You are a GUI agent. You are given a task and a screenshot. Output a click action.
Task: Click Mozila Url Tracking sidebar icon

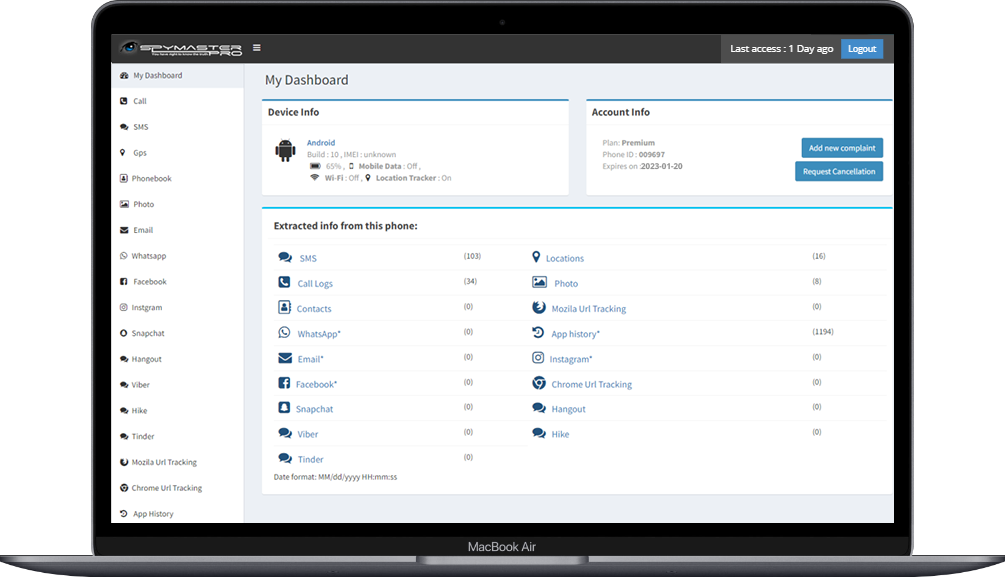[x=124, y=462]
